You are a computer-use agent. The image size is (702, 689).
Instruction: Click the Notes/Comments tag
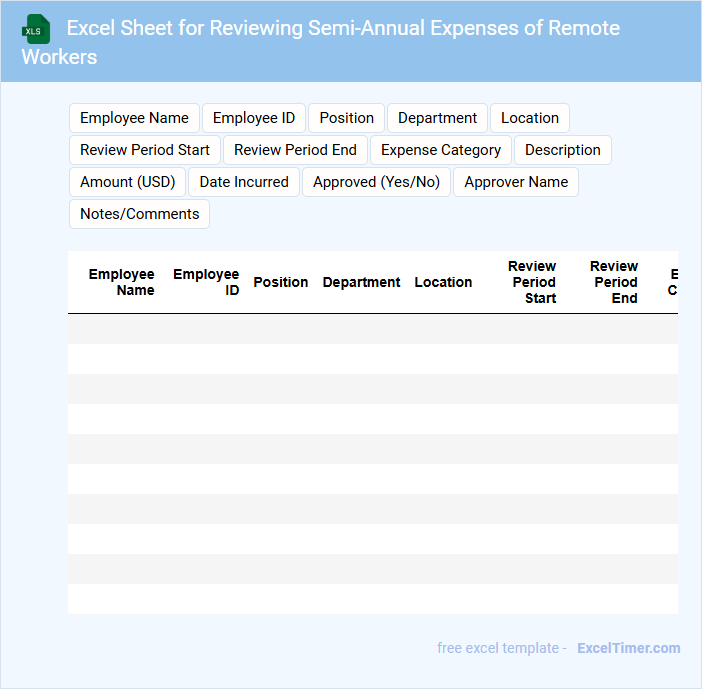coord(139,214)
